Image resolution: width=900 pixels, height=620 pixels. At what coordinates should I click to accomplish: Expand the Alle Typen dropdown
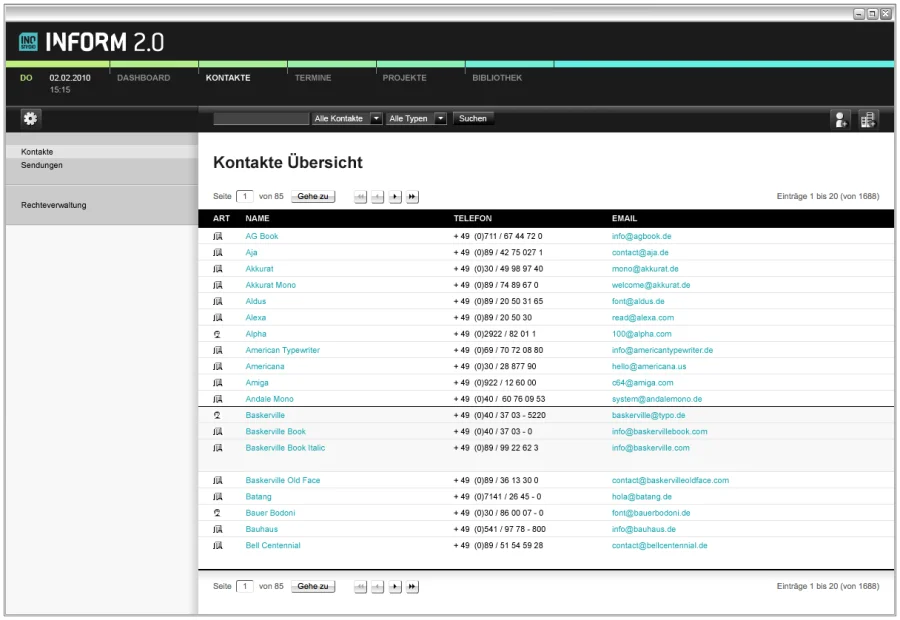click(x=440, y=119)
